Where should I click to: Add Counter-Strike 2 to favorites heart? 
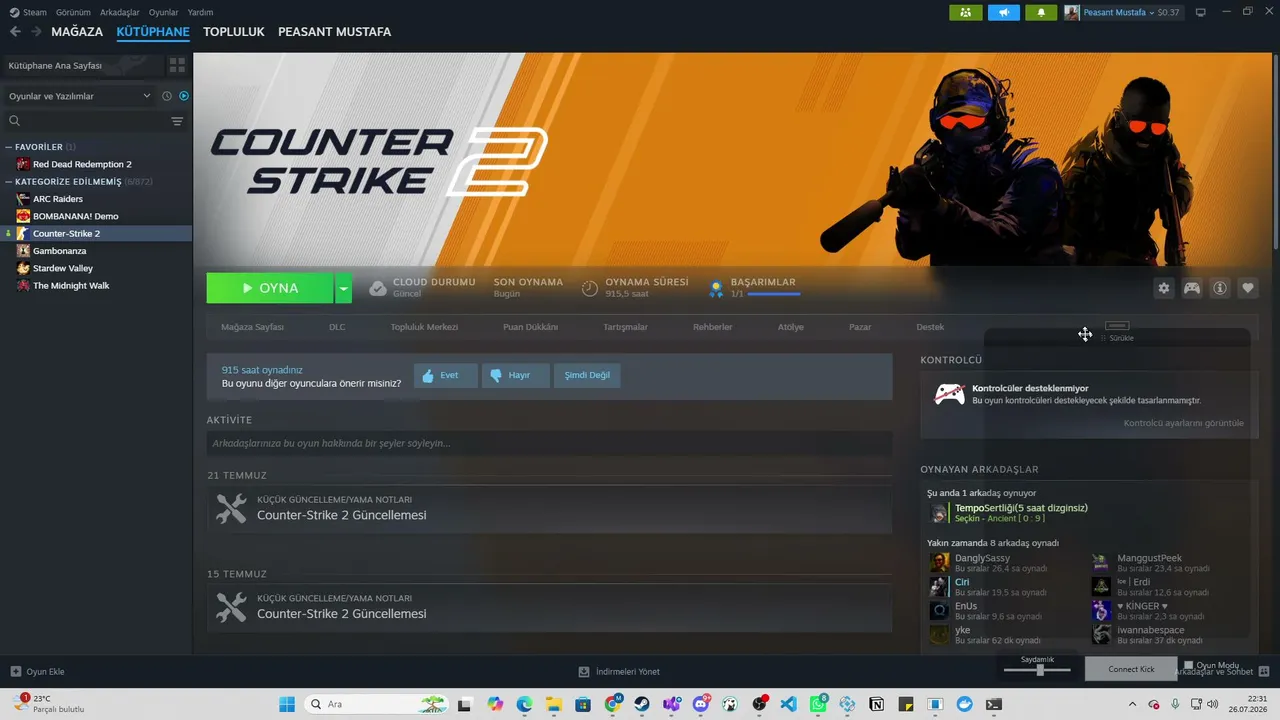[x=1248, y=288]
